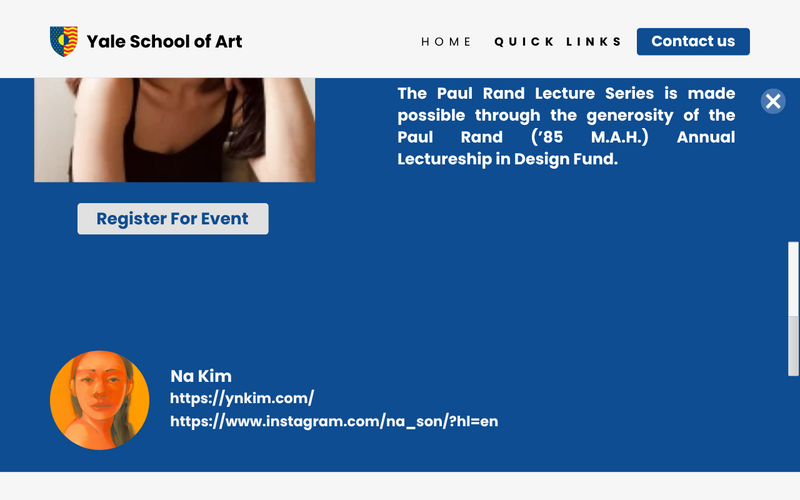The image size is (800, 500).
Task: Click the word 'Event' on register button
Action: (225, 219)
